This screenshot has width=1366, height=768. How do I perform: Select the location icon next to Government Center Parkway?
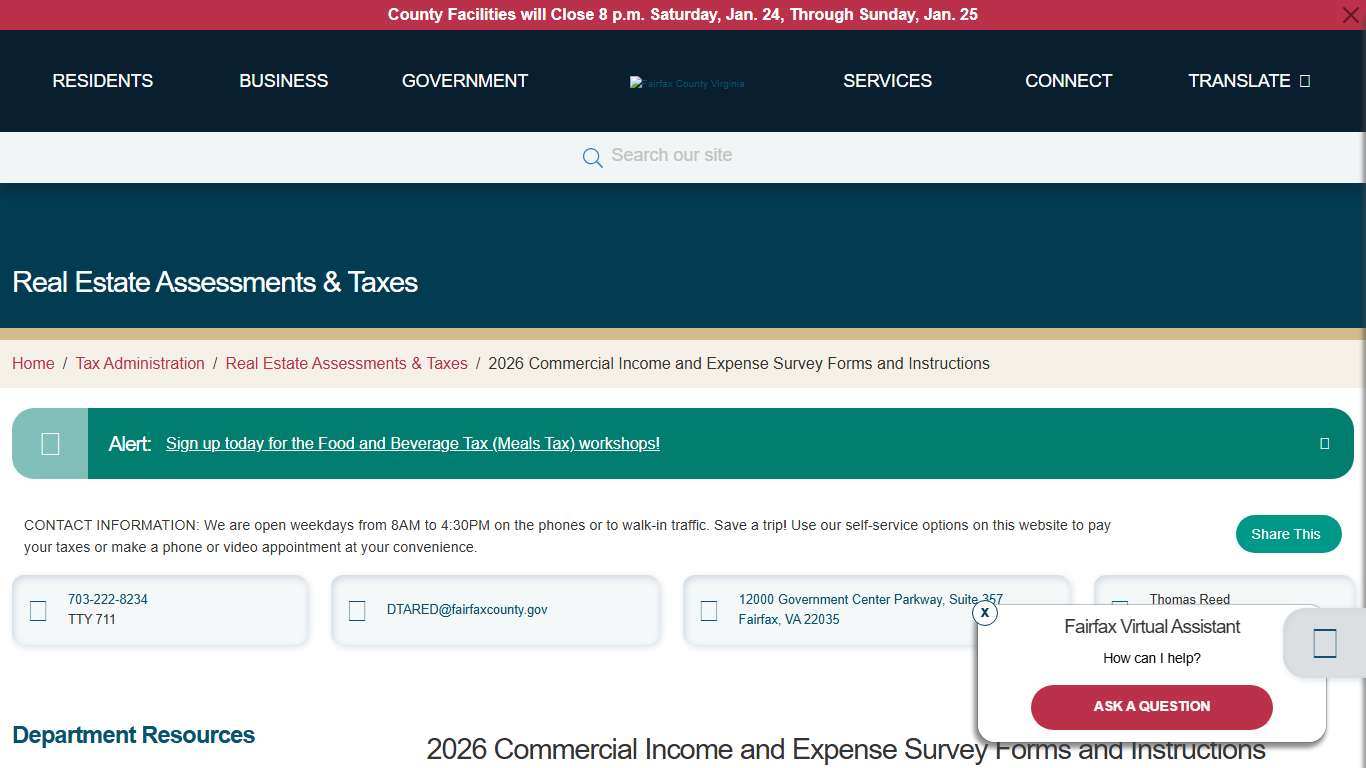[709, 610]
